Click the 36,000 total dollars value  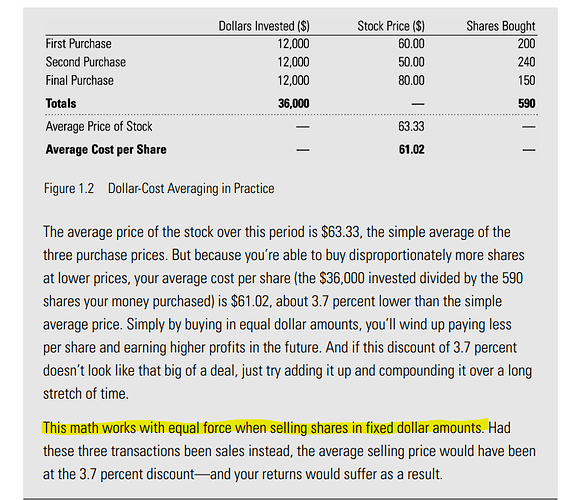pos(294,103)
